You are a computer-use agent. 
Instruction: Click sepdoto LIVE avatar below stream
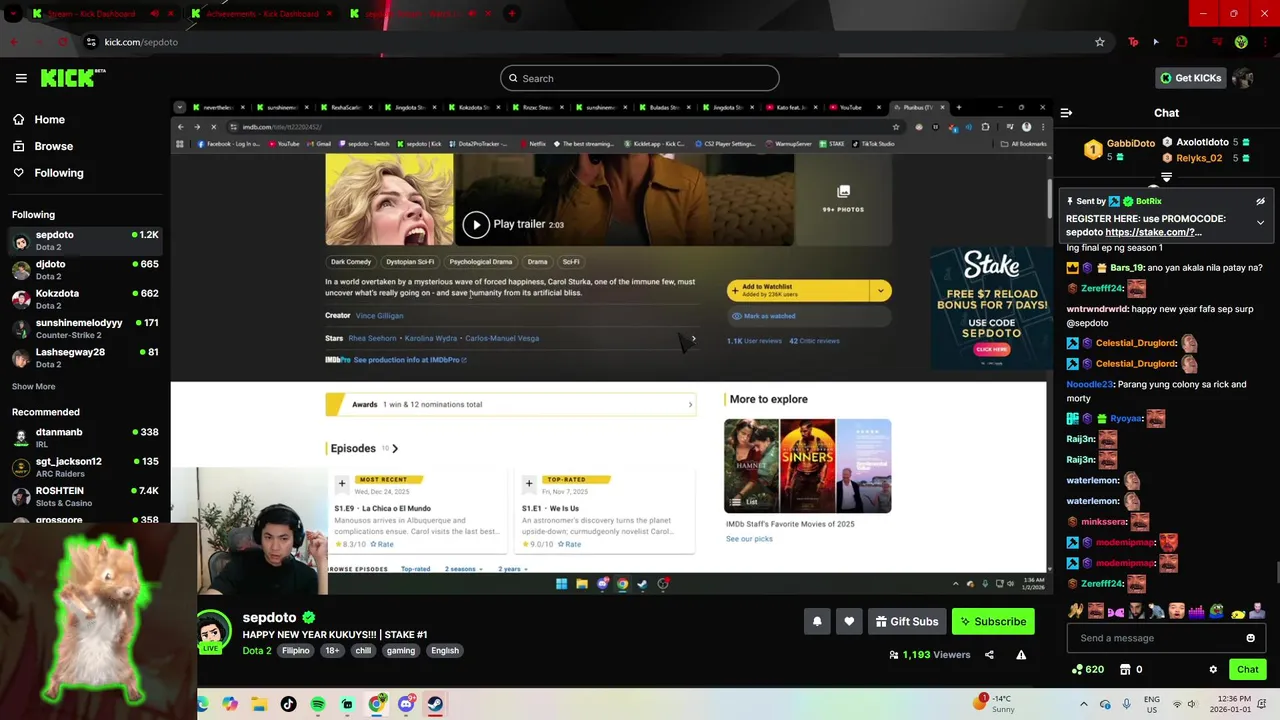tap(213, 634)
